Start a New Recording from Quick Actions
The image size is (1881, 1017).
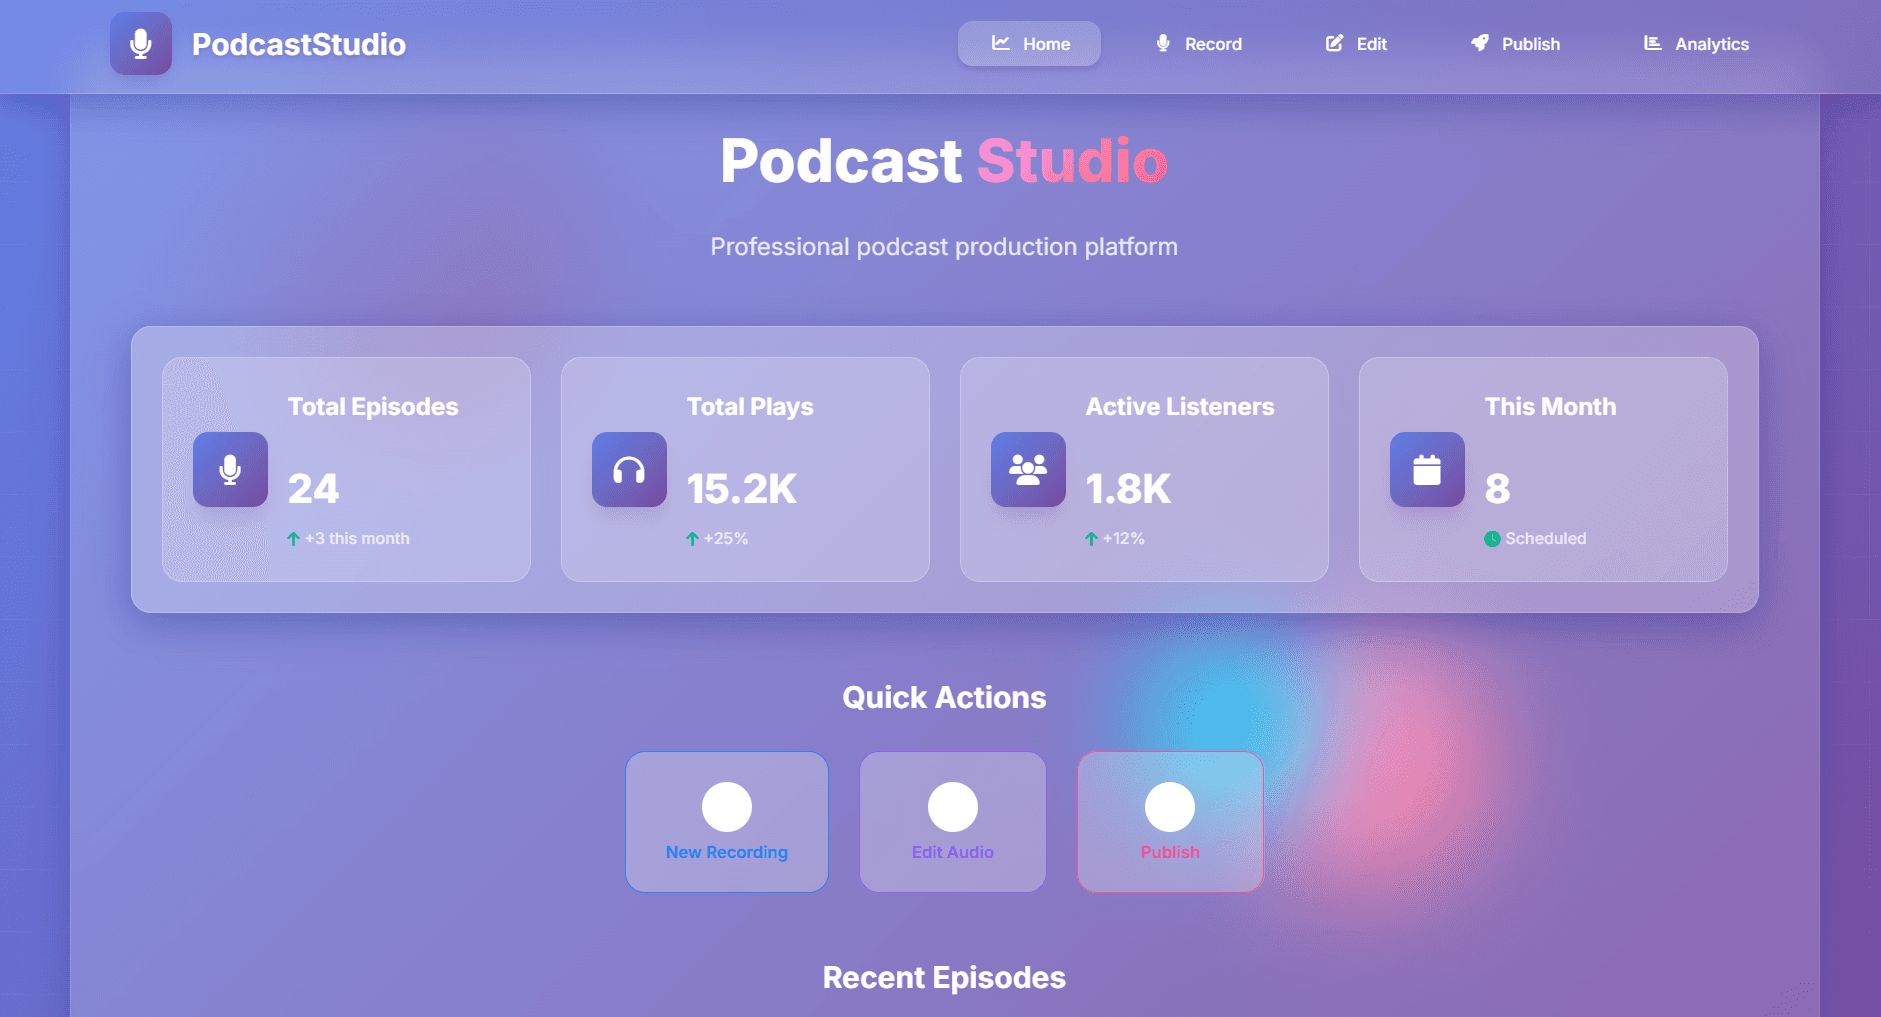pos(727,821)
